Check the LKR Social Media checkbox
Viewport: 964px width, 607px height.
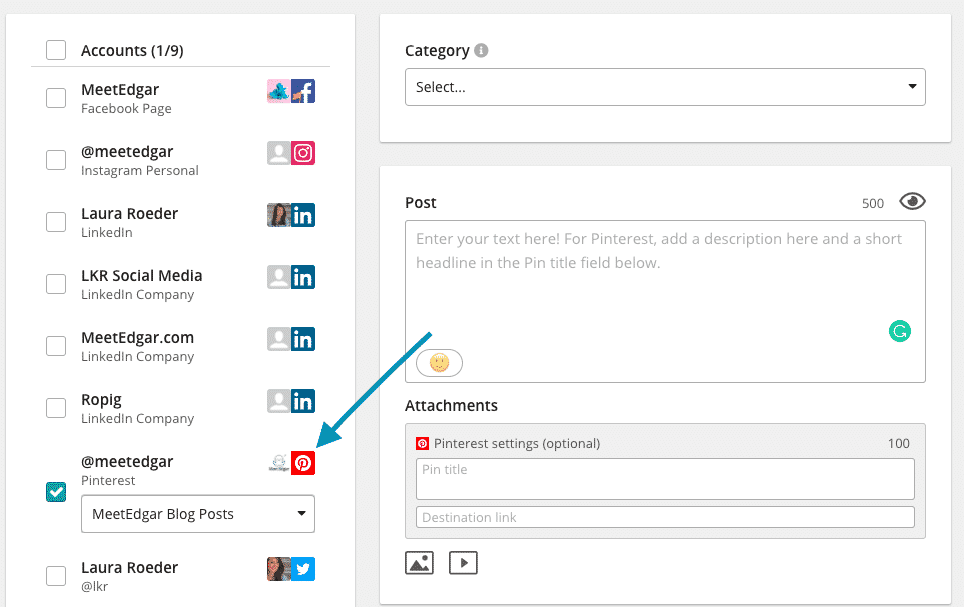pyautogui.click(x=56, y=284)
